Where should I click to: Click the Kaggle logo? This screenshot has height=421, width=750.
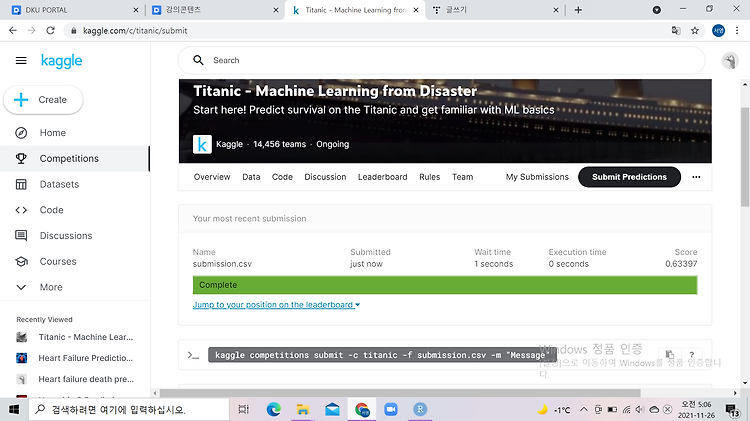click(61, 61)
